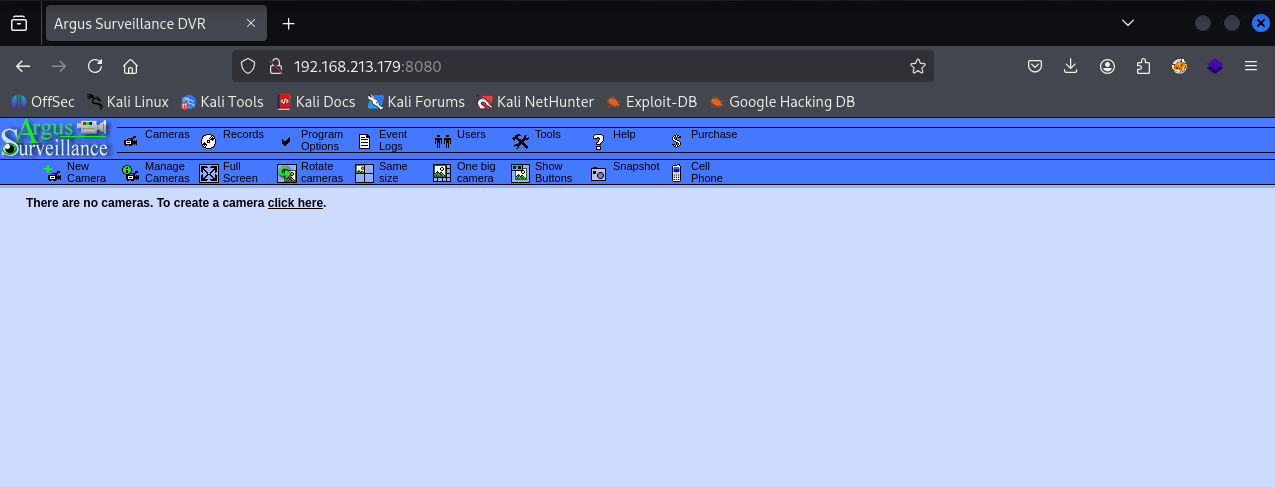The height and width of the screenshot is (487, 1275).
Task: Click the 'click here' create camera link
Action: point(295,203)
